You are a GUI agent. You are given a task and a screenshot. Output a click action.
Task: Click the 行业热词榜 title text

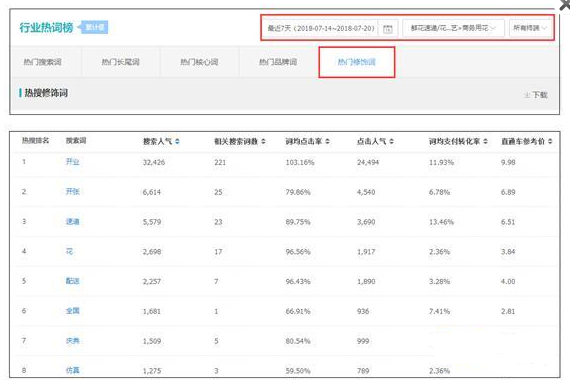pyautogui.click(x=46, y=28)
